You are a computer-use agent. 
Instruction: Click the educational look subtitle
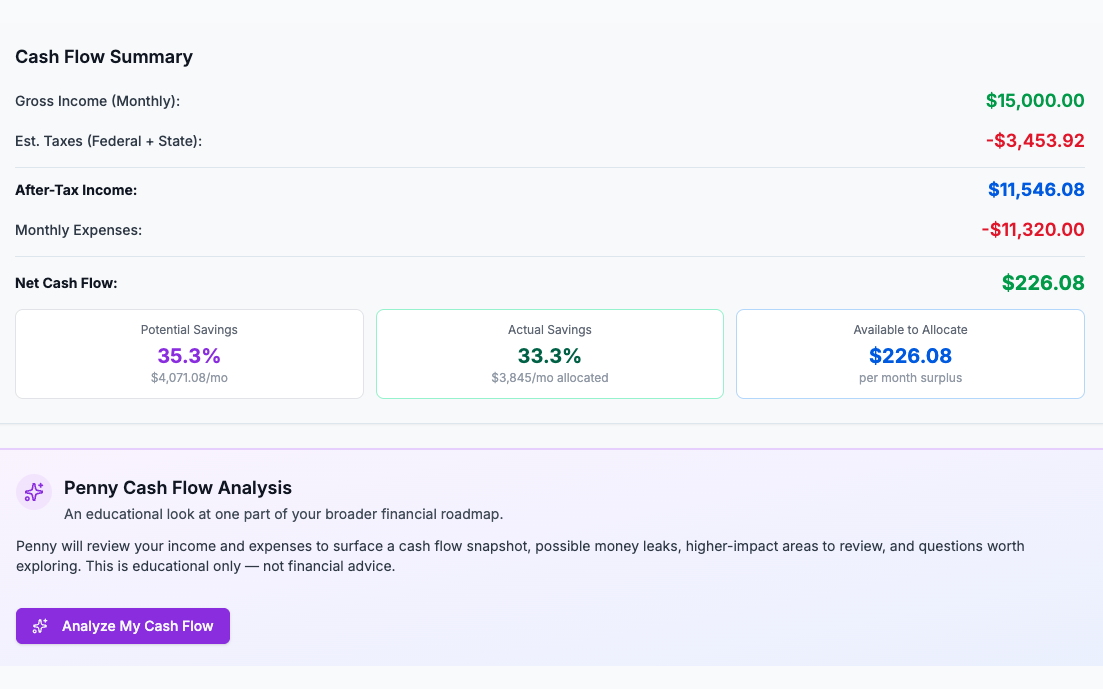point(283,514)
